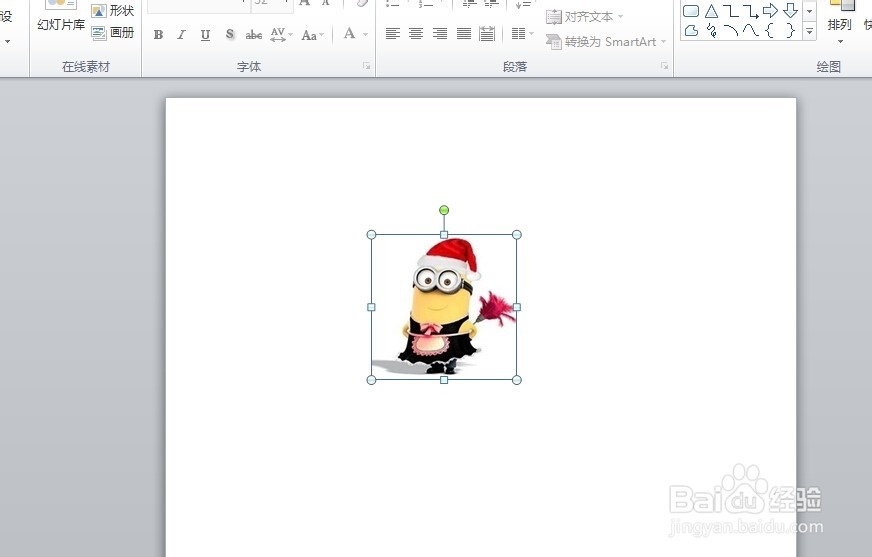Viewport: 872px width, 557px height.
Task: Select rounded rectangle shape
Action: (x=691, y=11)
